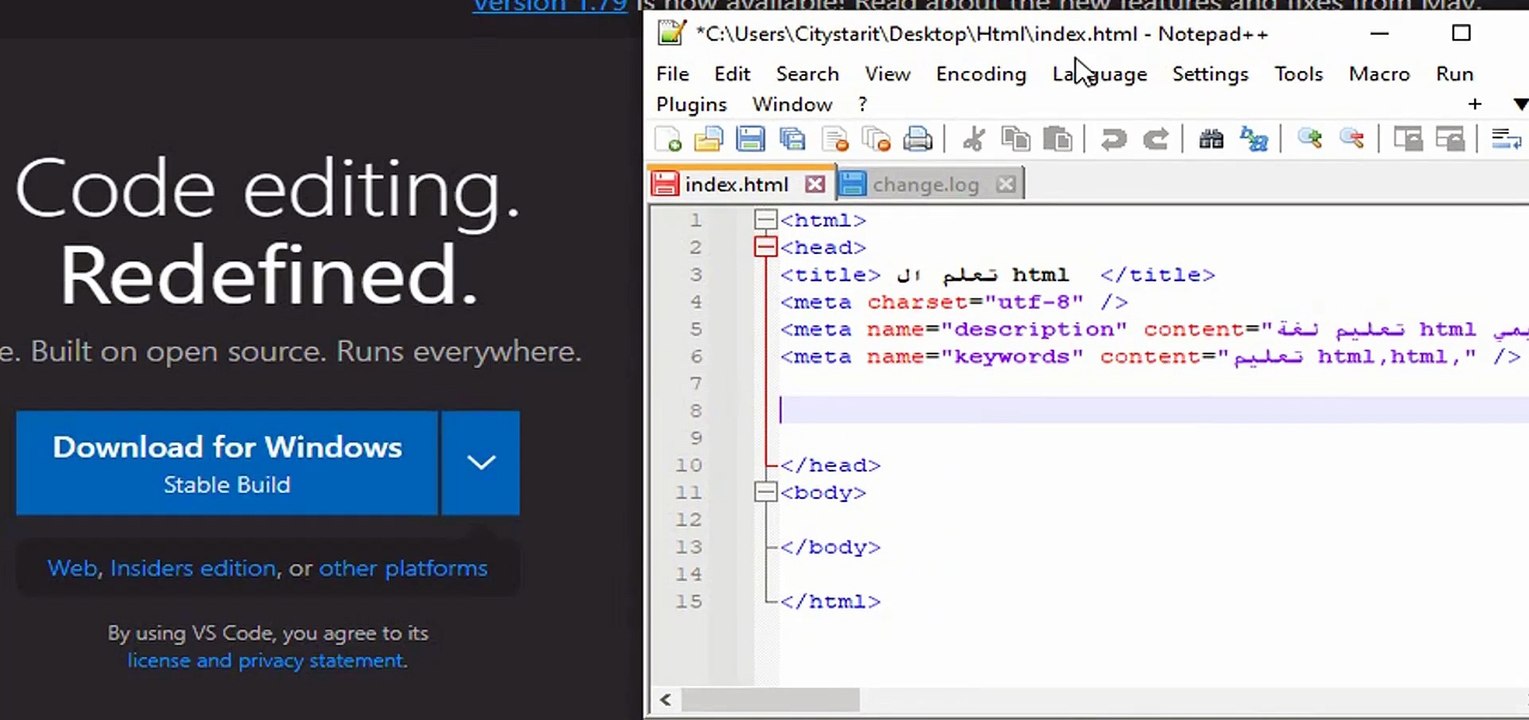1529x720 pixels.
Task: Click the Zoom In magnifier icon
Action: pyautogui.click(x=1309, y=139)
